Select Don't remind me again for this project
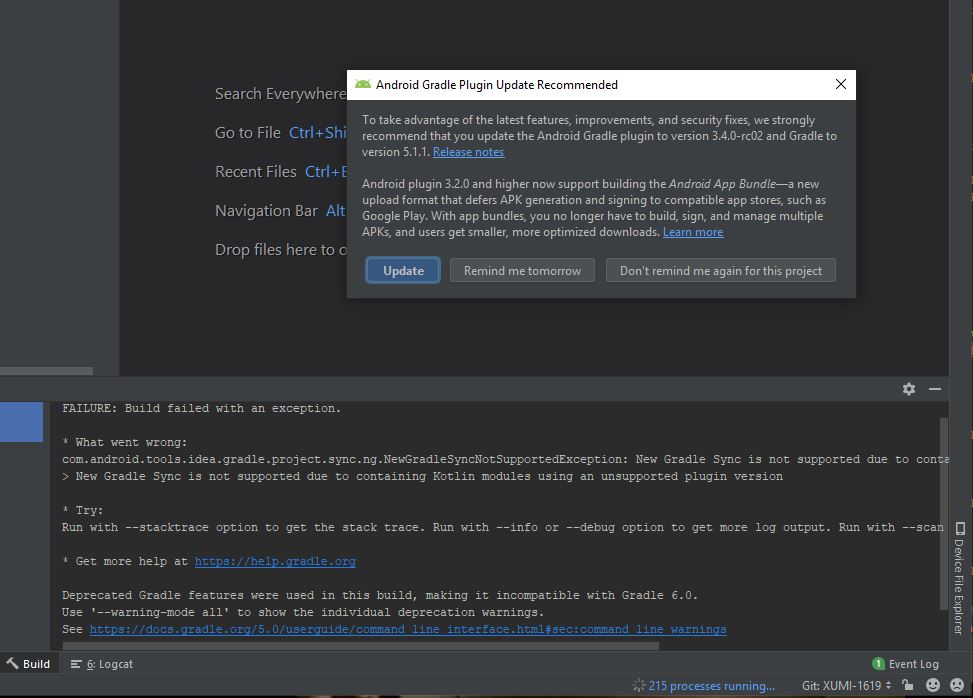This screenshot has width=973, height=698. click(720, 271)
